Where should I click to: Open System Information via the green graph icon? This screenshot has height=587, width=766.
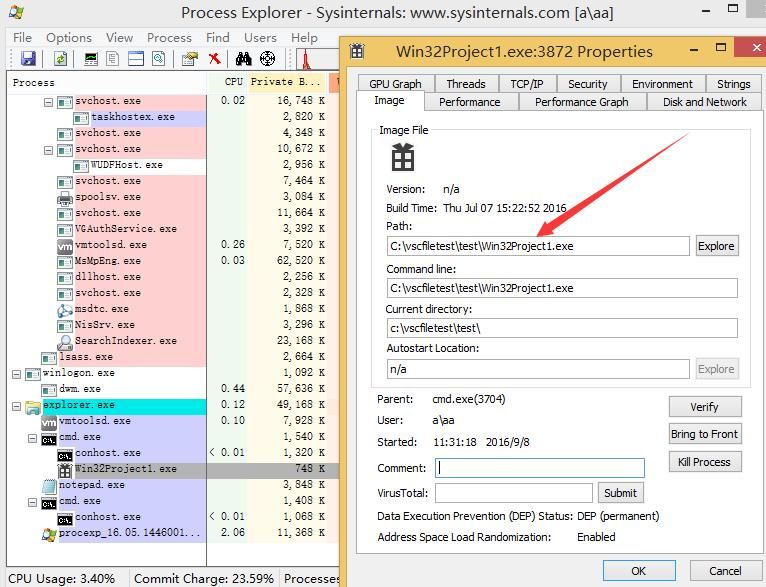(91, 59)
